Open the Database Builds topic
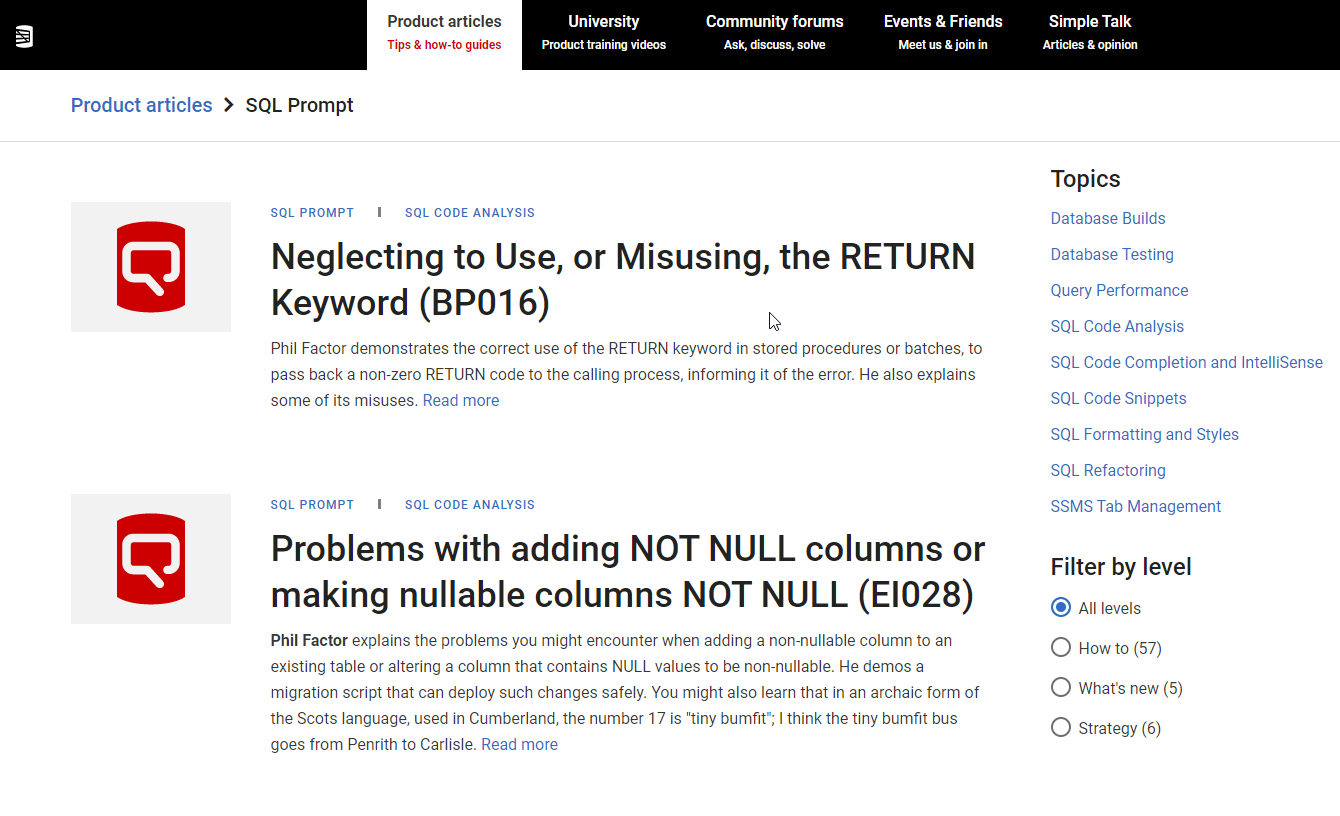Image resolution: width=1340 pixels, height=816 pixels. pos(1107,218)
